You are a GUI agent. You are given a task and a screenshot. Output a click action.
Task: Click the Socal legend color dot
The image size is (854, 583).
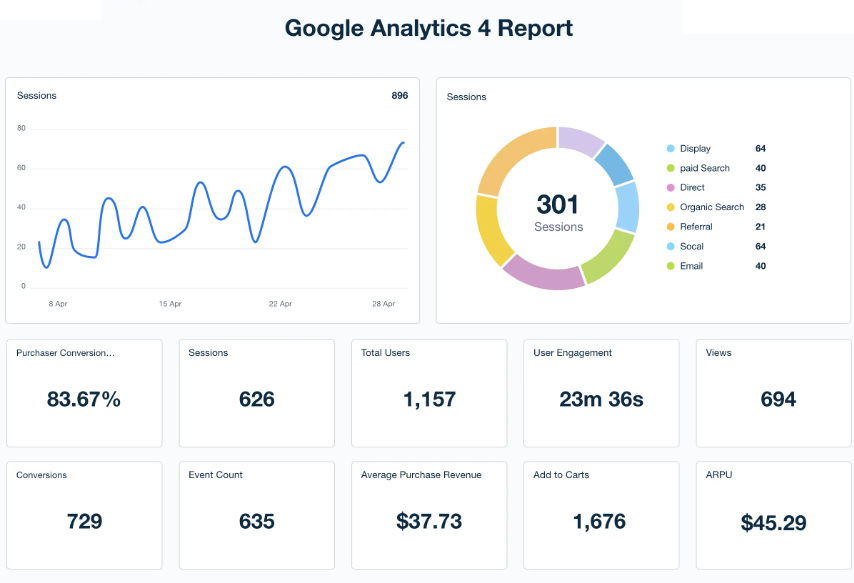tap(670, 247)
